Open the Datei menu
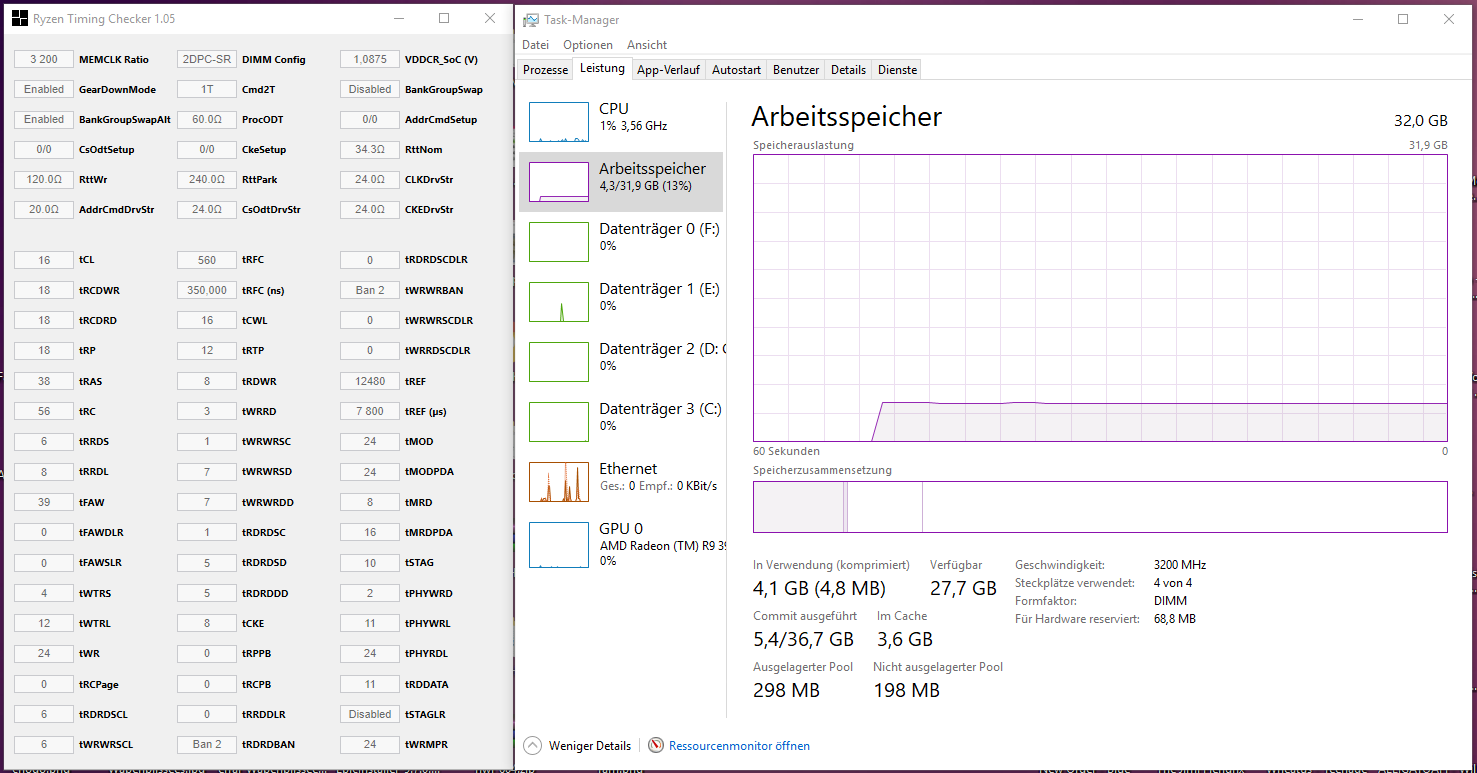 (x=535, y=45)
